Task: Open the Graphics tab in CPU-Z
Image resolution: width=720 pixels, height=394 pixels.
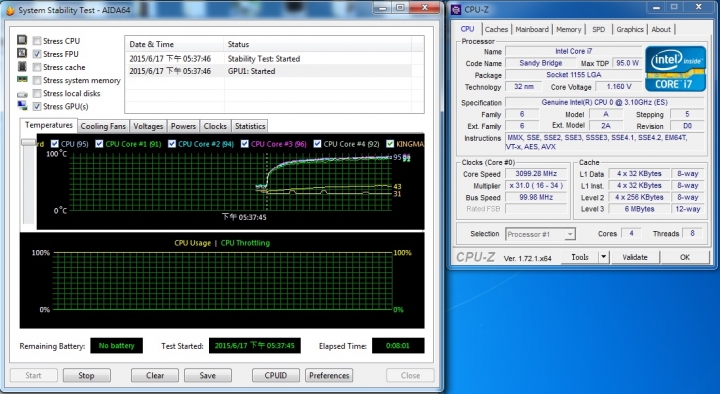Action: pos(630,29)
